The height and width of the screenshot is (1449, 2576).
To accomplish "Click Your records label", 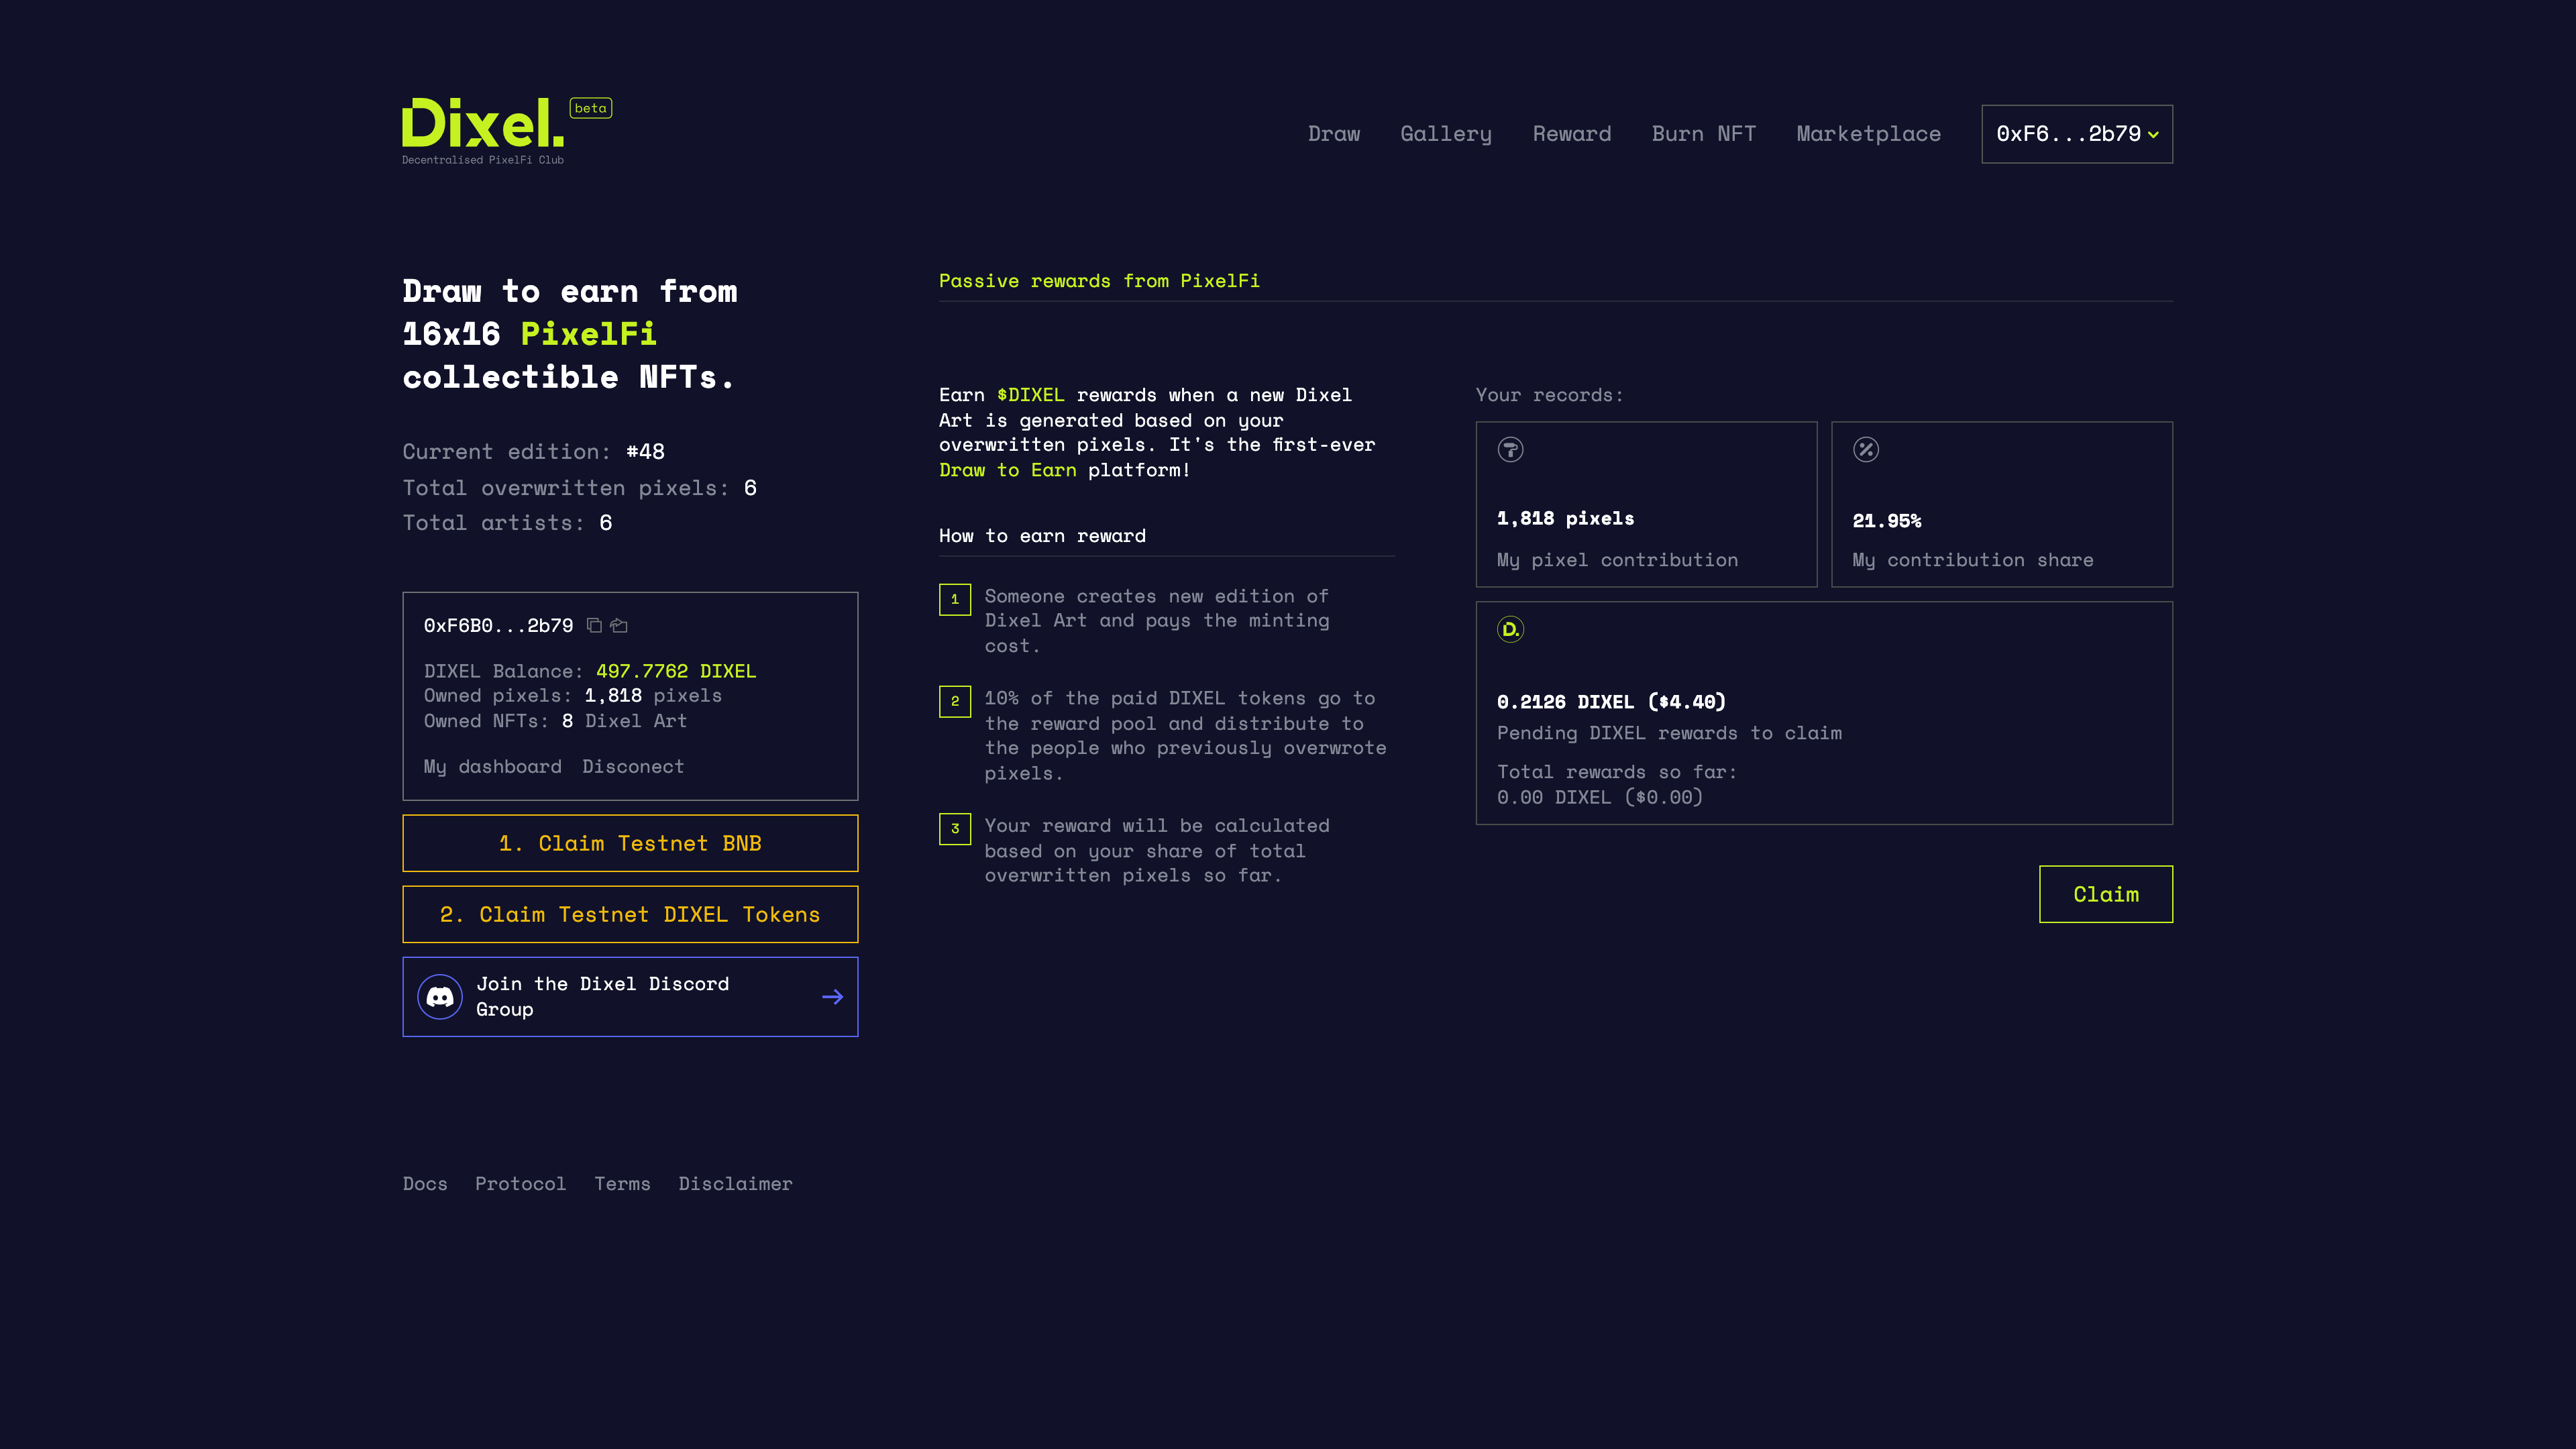I will (x=1549, y=395).
